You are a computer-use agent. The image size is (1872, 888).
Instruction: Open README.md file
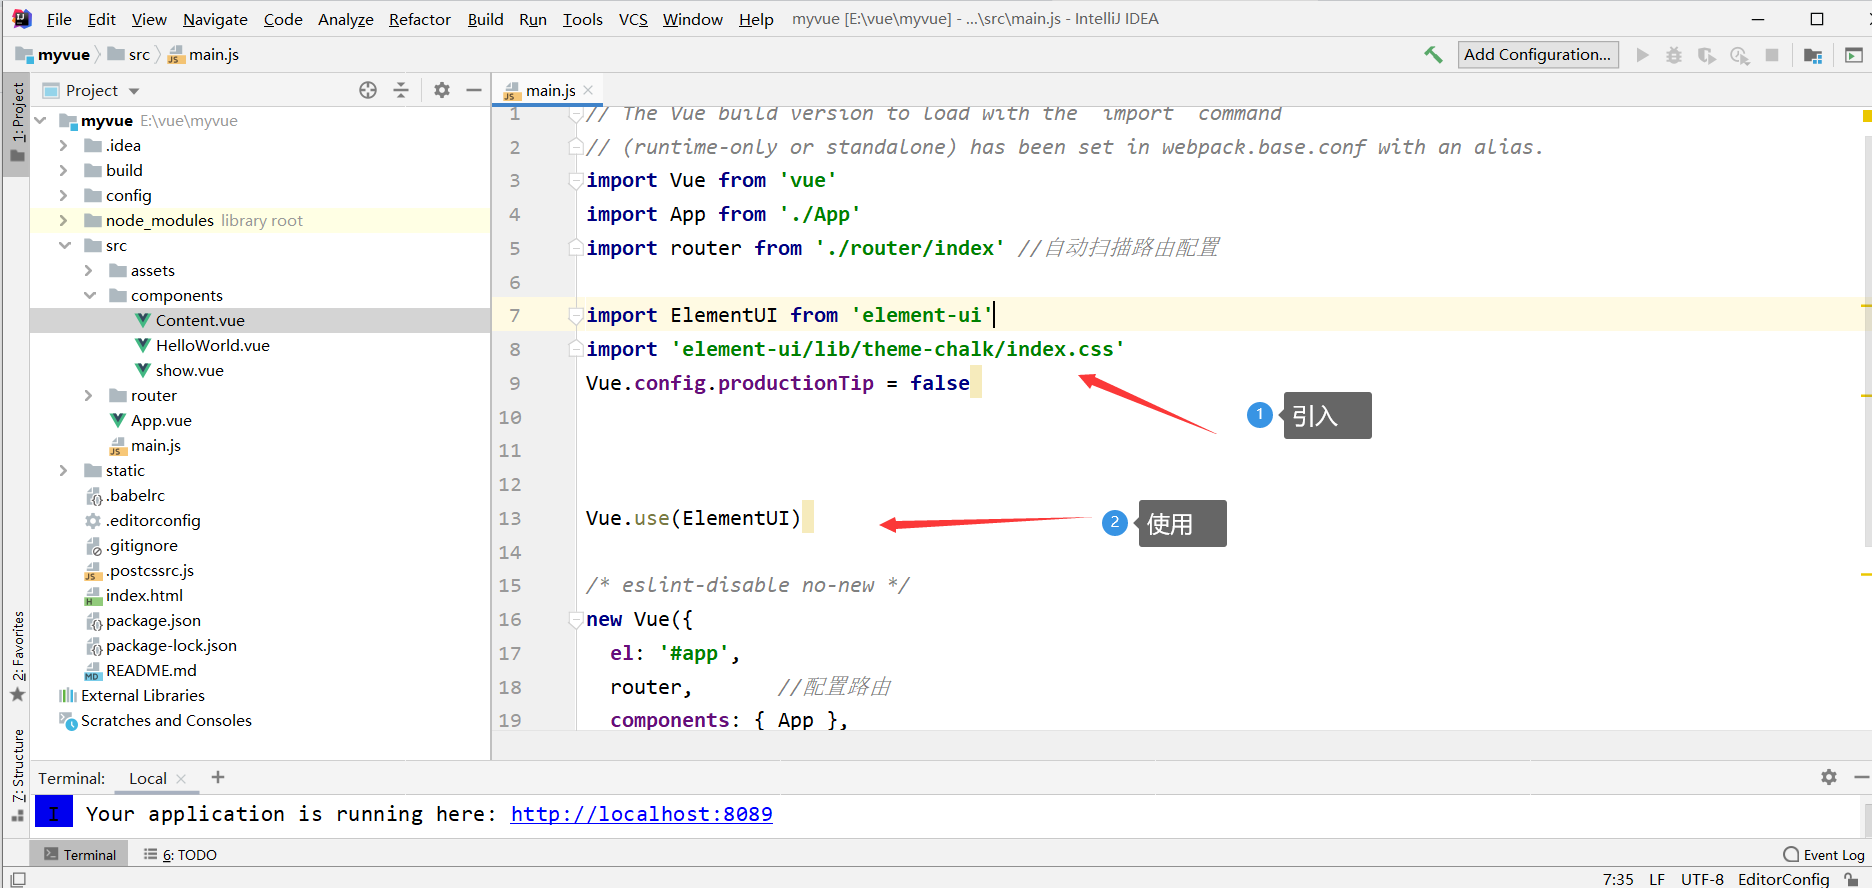click(x=151, y=670)
